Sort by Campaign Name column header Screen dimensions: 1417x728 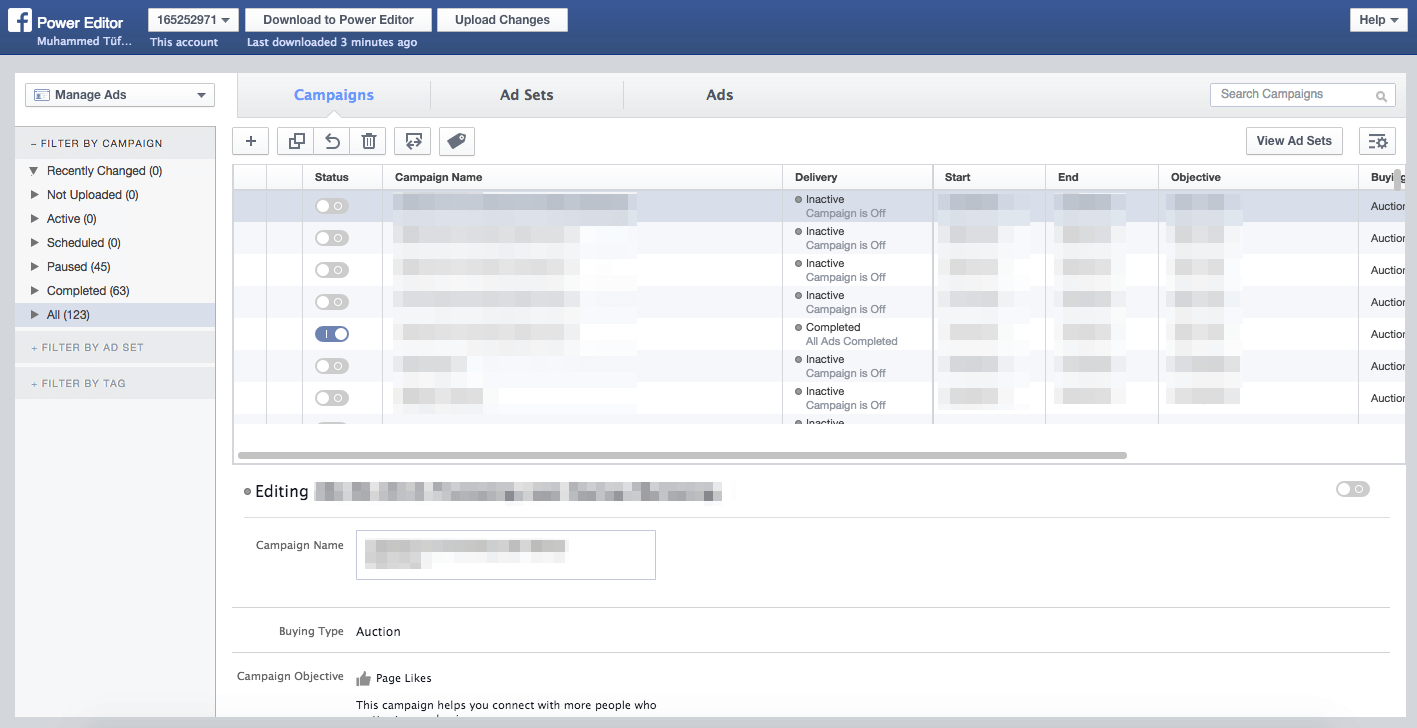(582, 177)
